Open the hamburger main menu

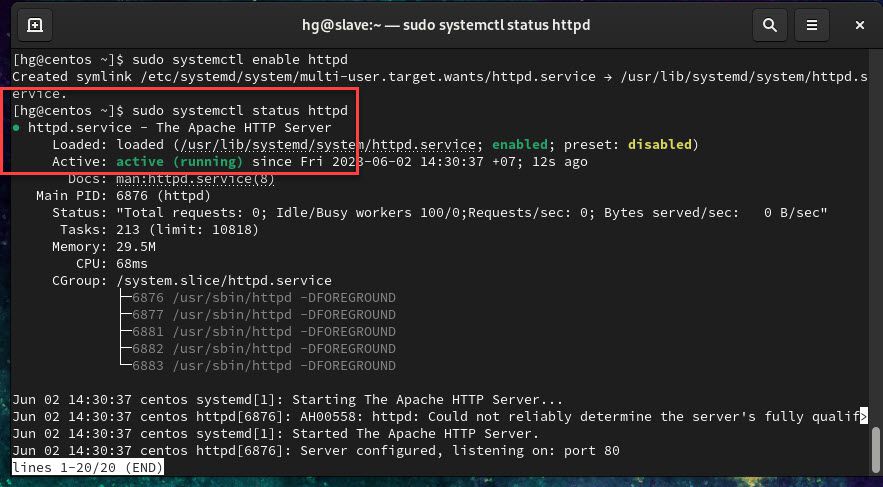click(x=811, y=25)
